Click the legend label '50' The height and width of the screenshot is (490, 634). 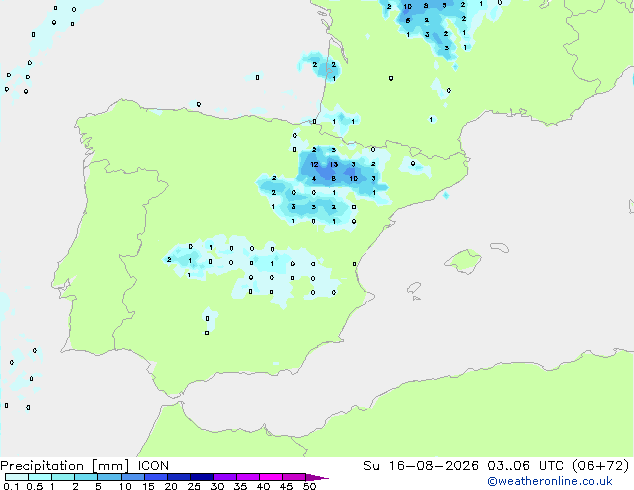tap(309, 486)
